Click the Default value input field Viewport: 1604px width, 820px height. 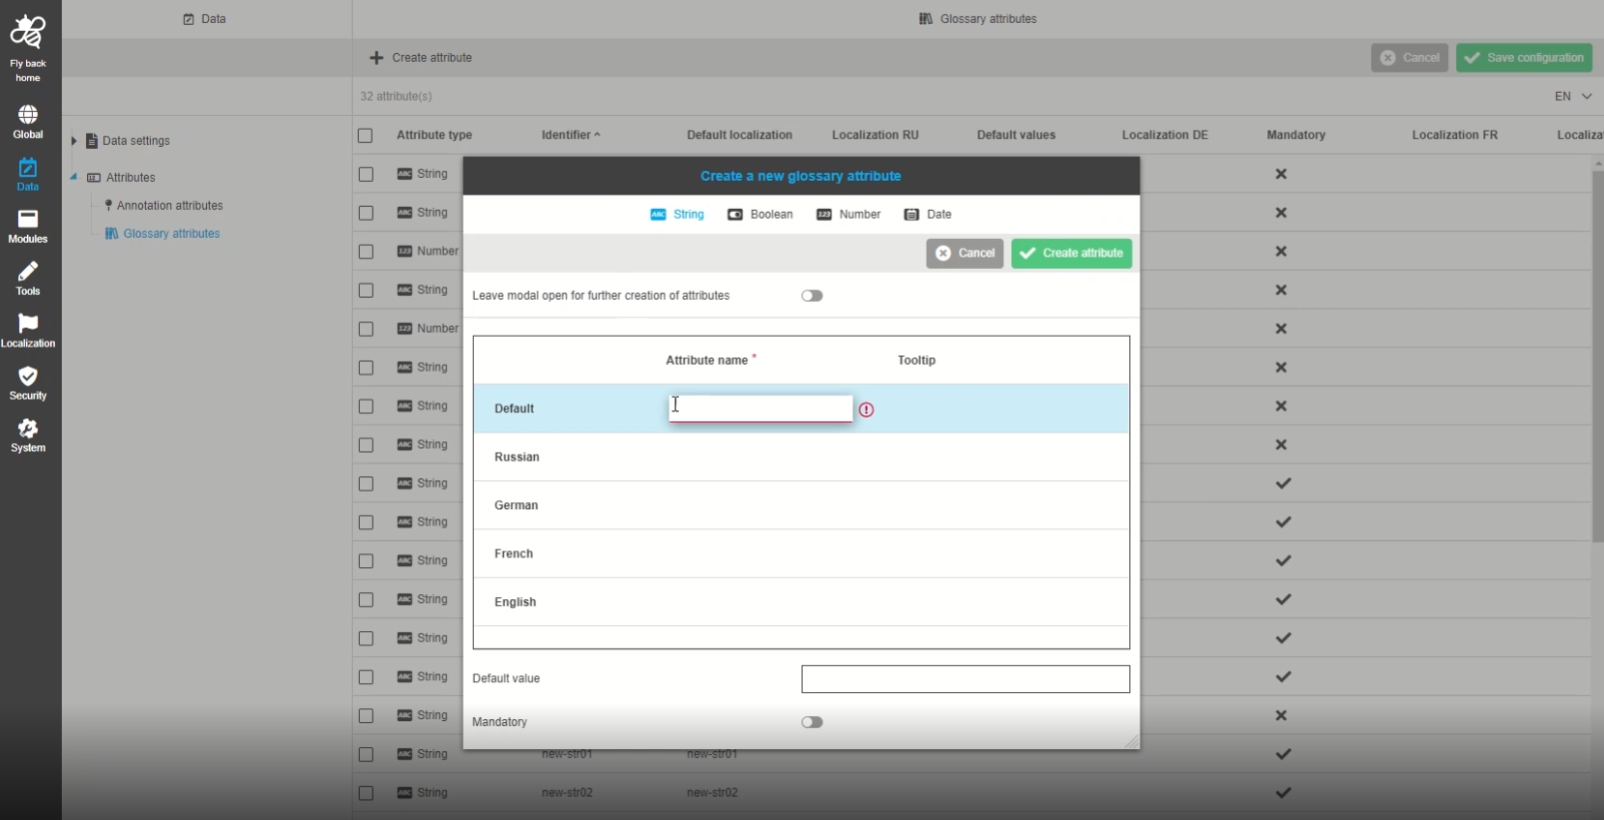[x=966, y=679]
